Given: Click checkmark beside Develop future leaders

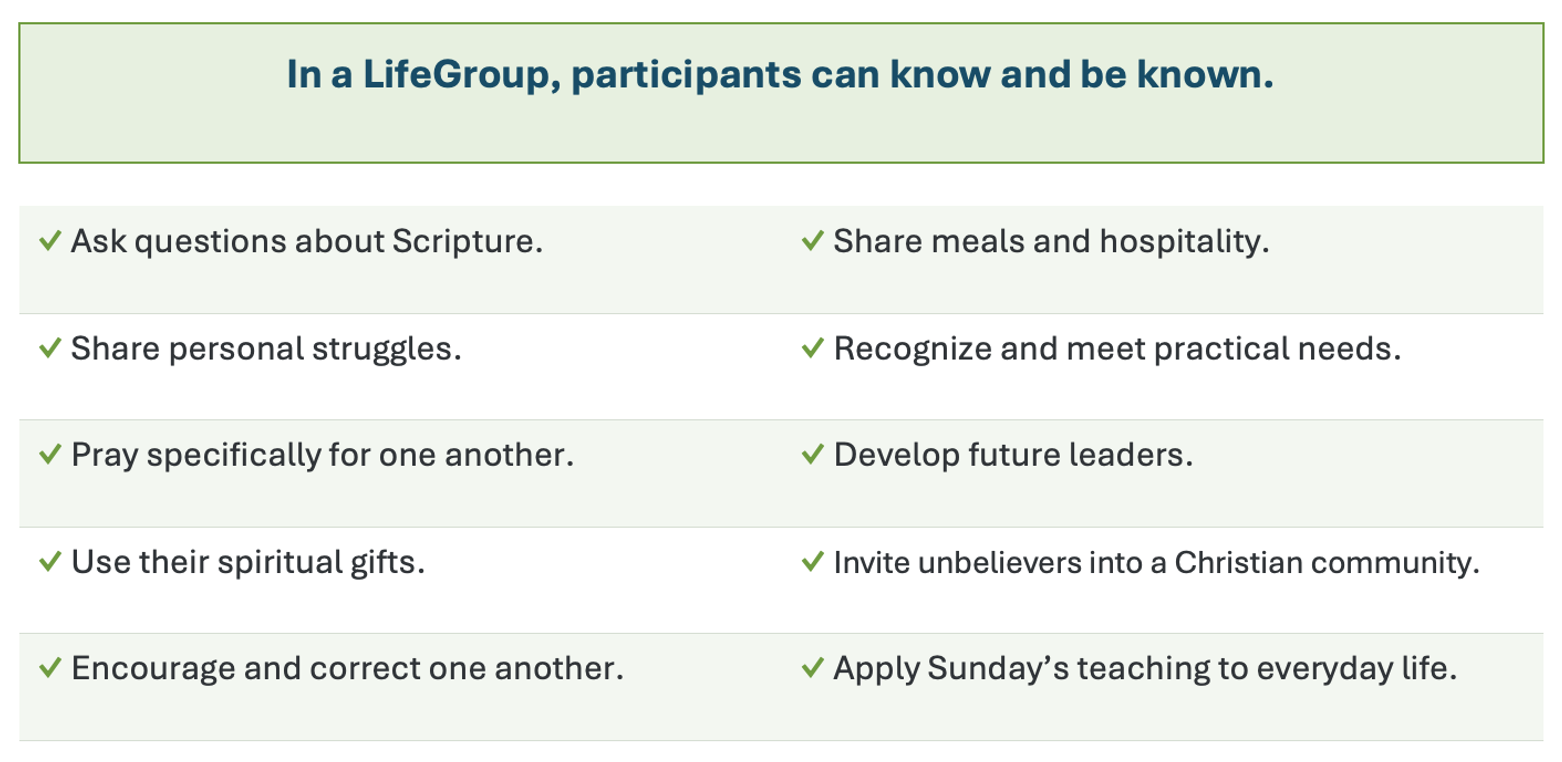Looking at the screenshot, I should [x=812, y=455].
